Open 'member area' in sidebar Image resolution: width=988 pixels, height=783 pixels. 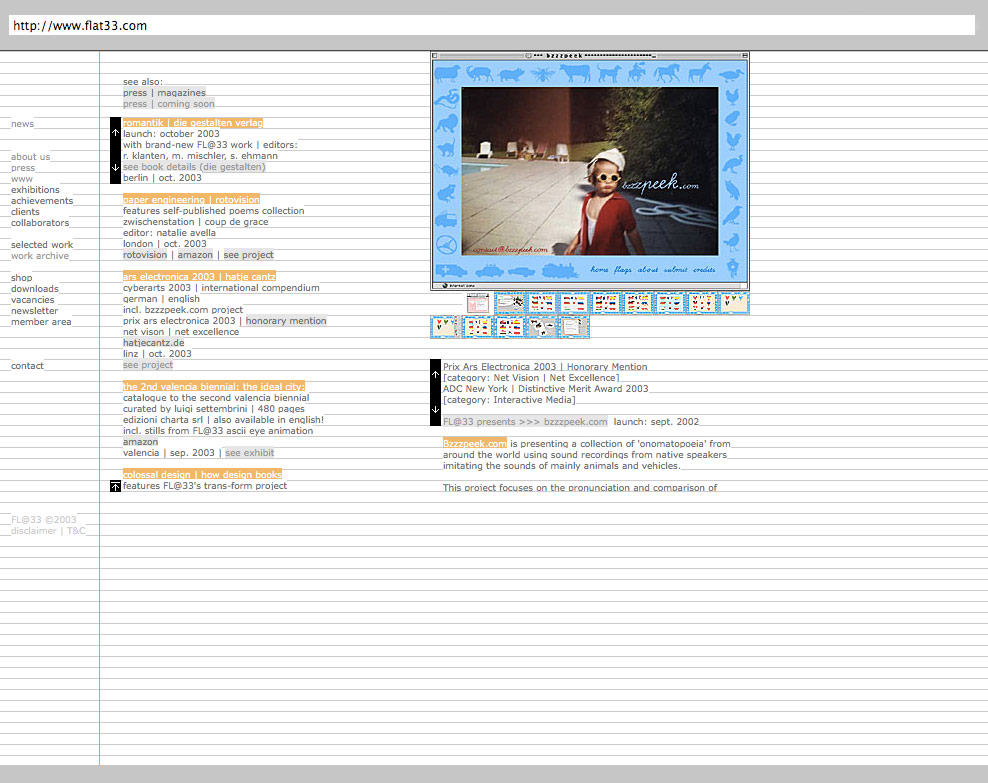coord(41,322)
